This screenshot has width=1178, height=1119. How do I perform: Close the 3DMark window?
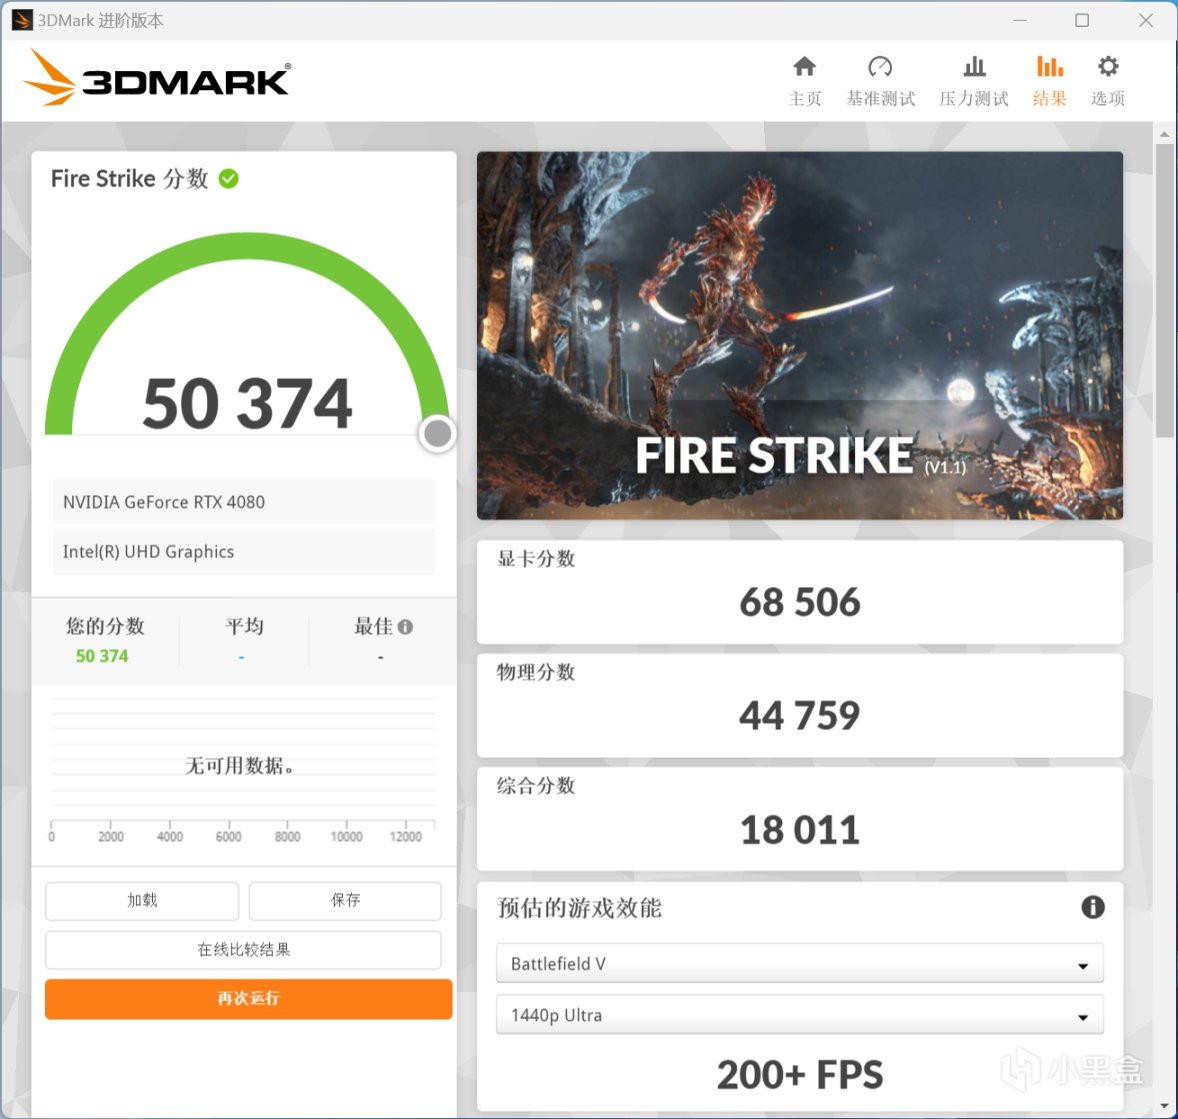click(1146, 20)
